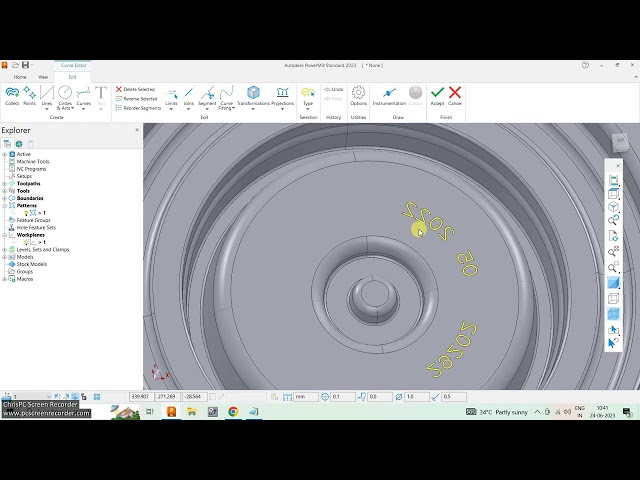Select Stock Models in Explorer

31,264
